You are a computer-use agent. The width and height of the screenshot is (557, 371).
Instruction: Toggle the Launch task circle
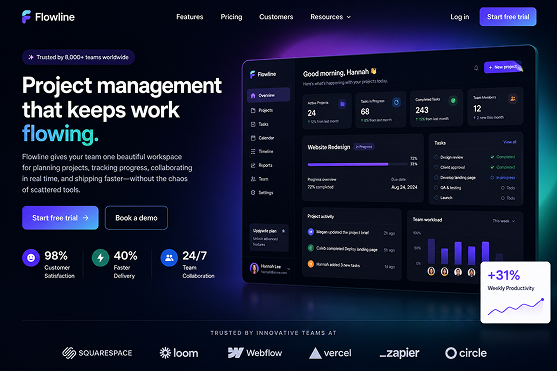(x=436, y=198)
